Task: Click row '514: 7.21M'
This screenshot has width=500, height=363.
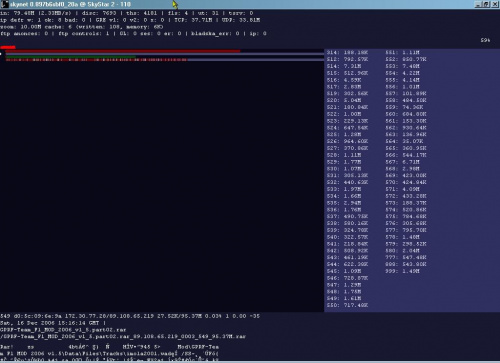Action: 344,66
